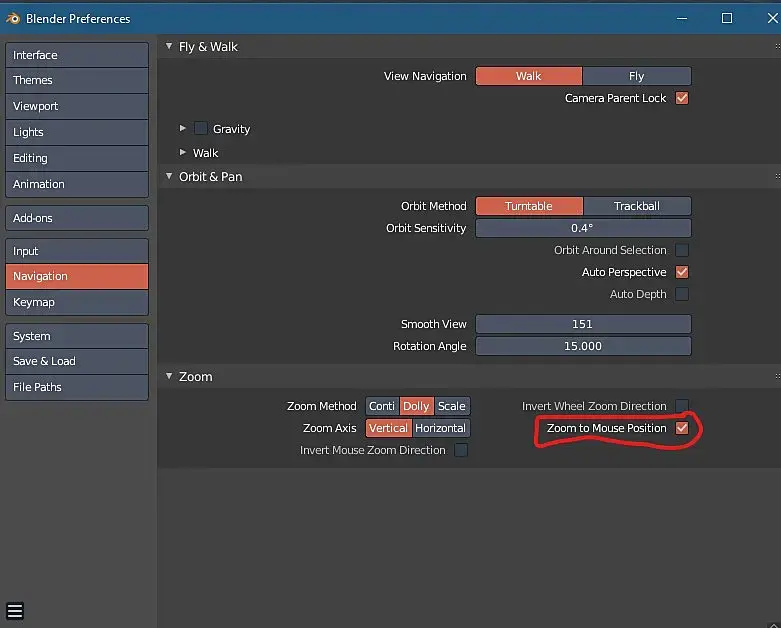Open the Interface preferences tab
The height and width of the screenshot is (628, 781).
(x=77, y=55)
